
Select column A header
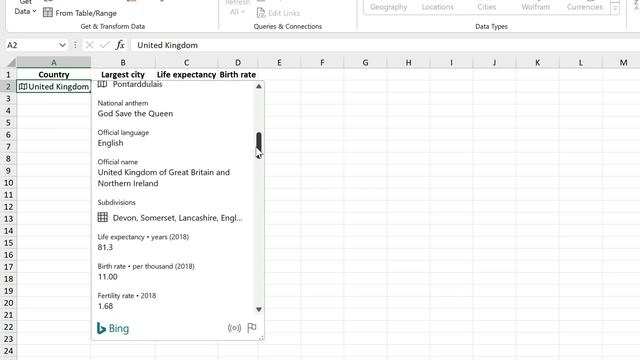(53, 62)
